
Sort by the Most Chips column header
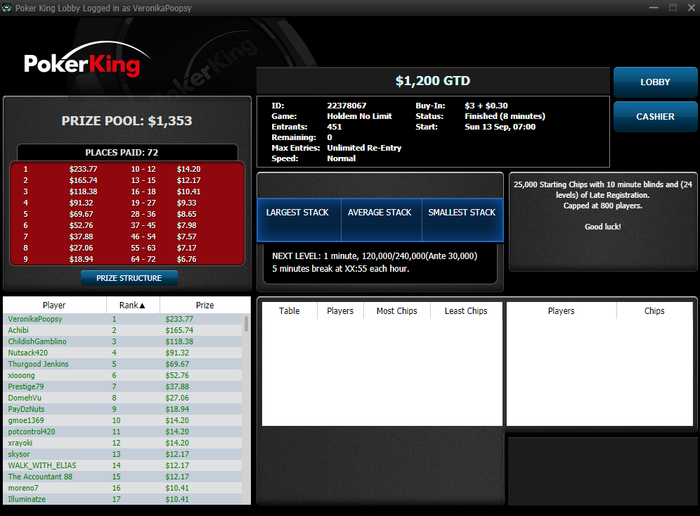(397, 311)
